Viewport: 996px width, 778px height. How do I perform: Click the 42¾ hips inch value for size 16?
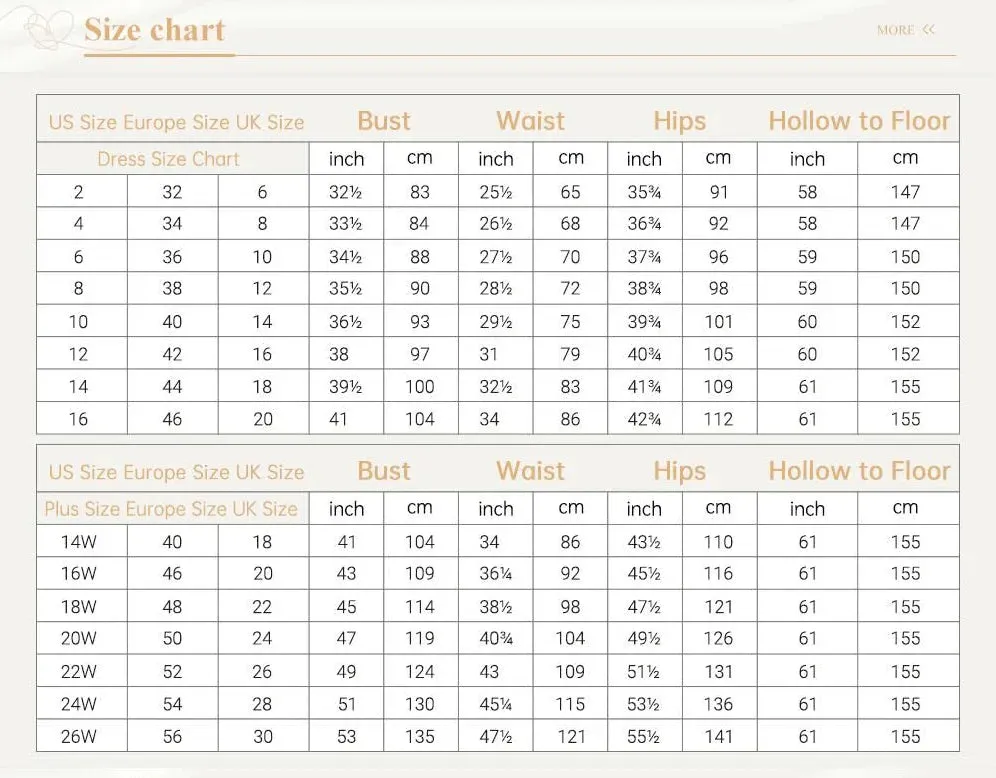pyautogui.click(x=644, y=419)
